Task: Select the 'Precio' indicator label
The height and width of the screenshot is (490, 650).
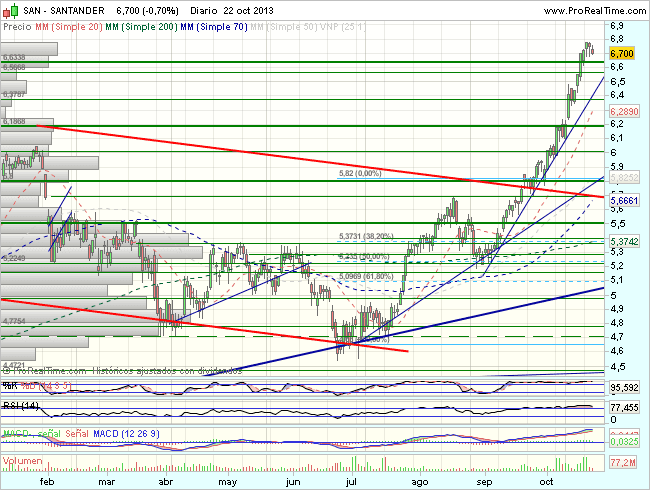Action: [17, 27]
